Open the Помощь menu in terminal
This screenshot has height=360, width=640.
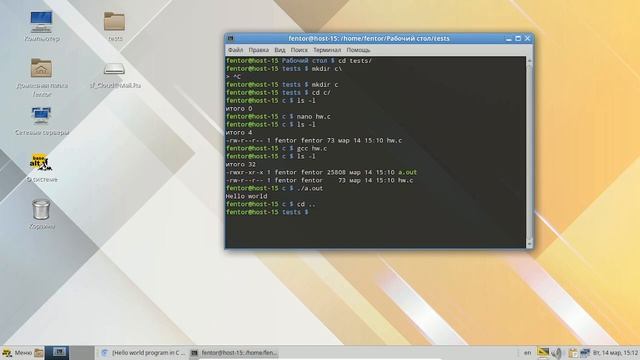(x=358, y=50)
